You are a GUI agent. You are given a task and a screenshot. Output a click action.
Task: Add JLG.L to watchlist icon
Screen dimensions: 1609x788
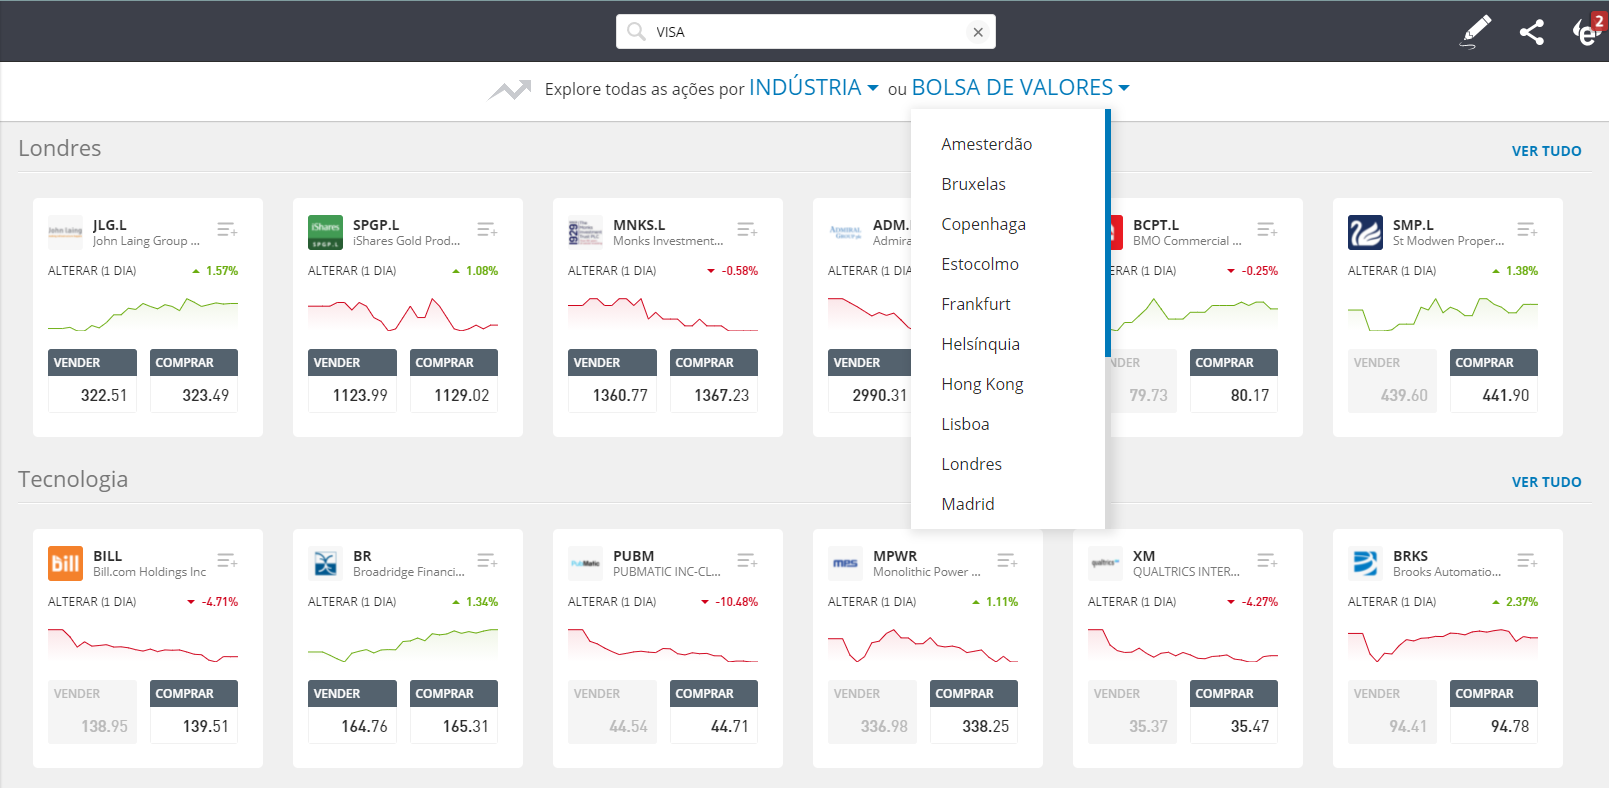[x=227, y=230]
